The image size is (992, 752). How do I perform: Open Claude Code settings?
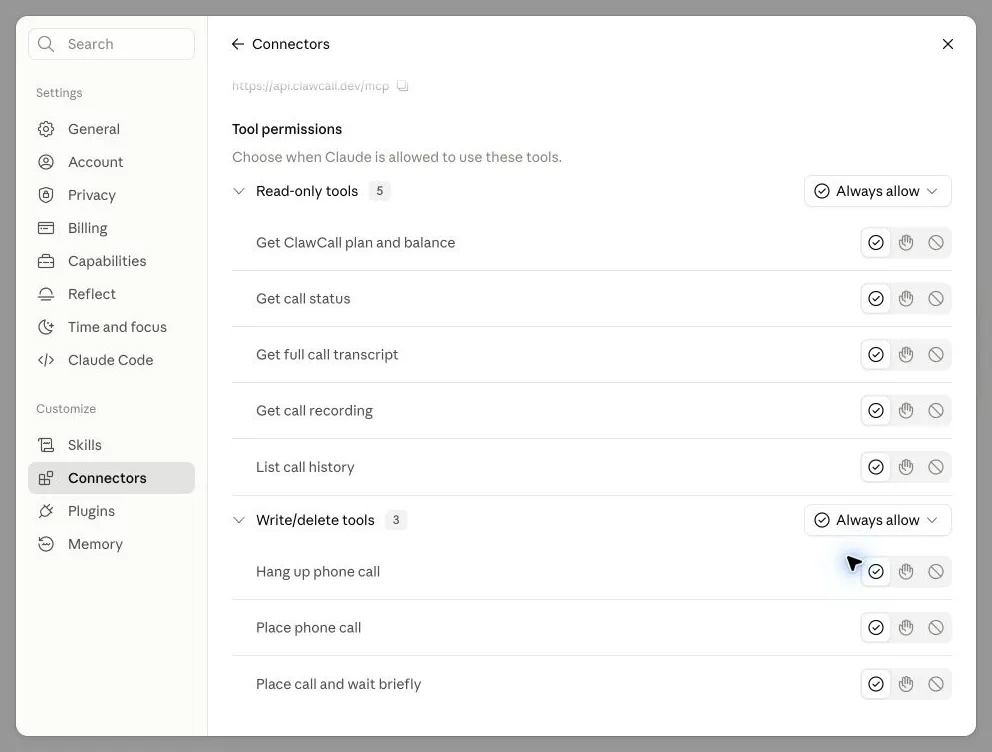pyautogui.click(x=111, y=360)
